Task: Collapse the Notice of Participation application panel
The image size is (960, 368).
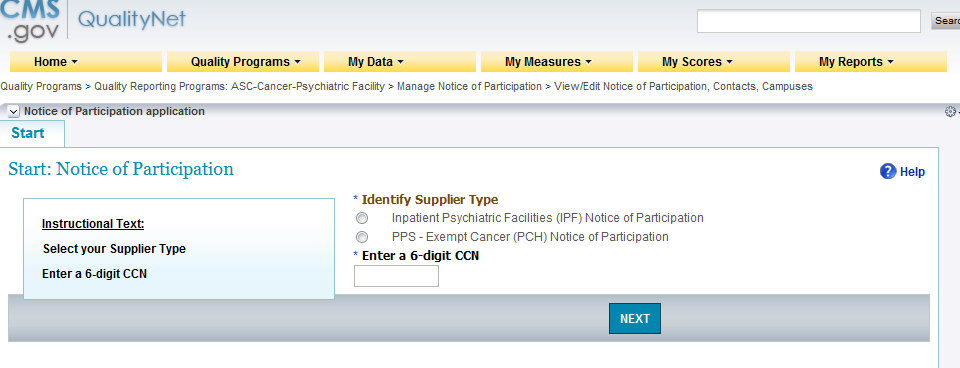Action: pos(13,111)
